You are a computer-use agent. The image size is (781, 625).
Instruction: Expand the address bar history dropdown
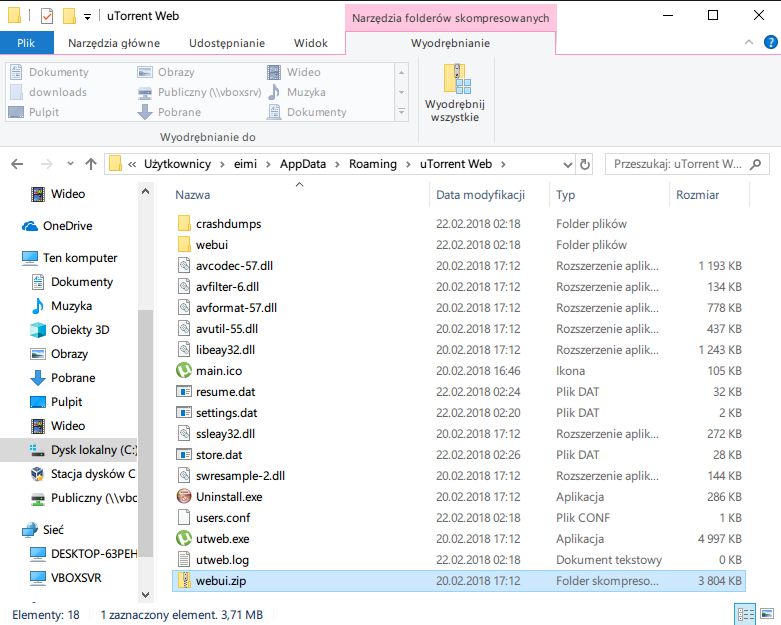coord(567,164)
